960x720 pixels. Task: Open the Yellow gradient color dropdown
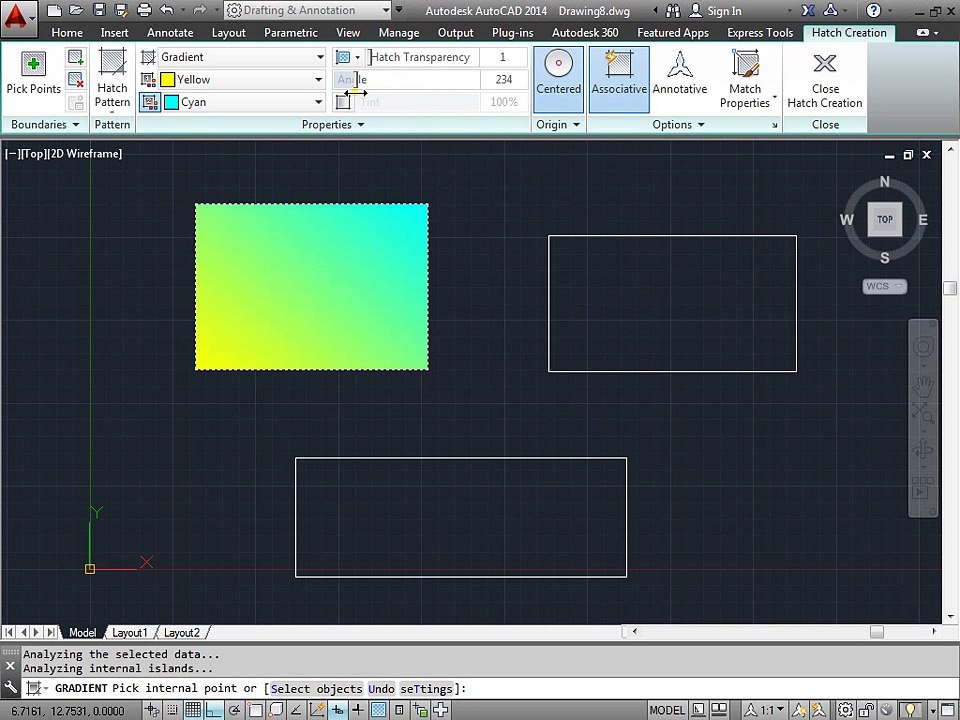(x=242, y=79)
